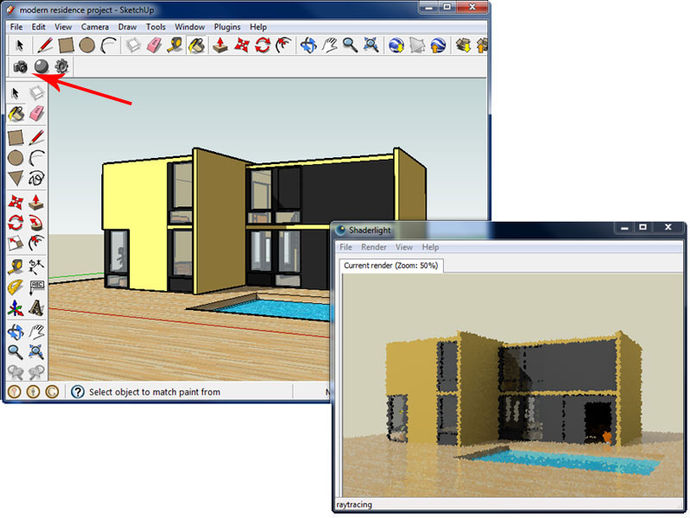
Task: Select the Paint Bucket in the horizontal toolbar
Action: pyautogui.click(x=197, y=45)
